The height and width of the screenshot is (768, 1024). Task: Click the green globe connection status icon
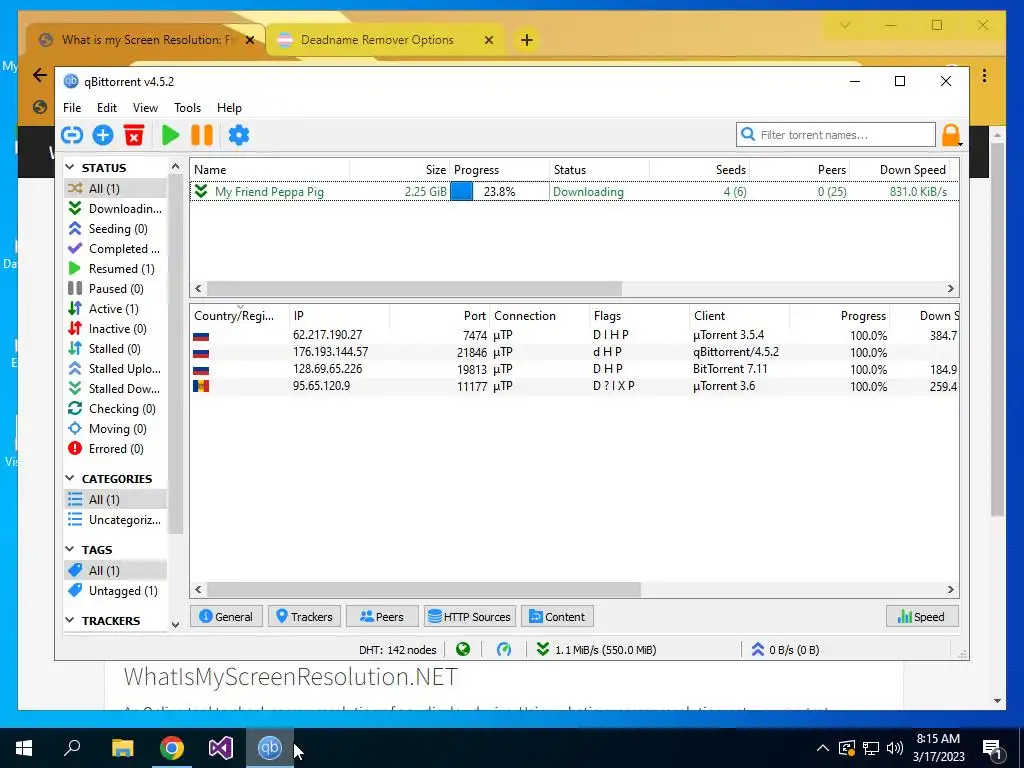pos(463,649)
